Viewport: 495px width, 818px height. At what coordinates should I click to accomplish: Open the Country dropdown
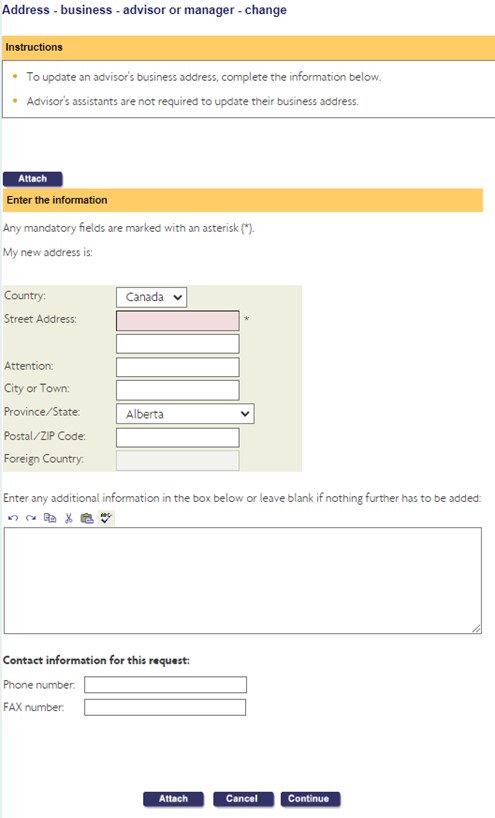pos(151,297)
